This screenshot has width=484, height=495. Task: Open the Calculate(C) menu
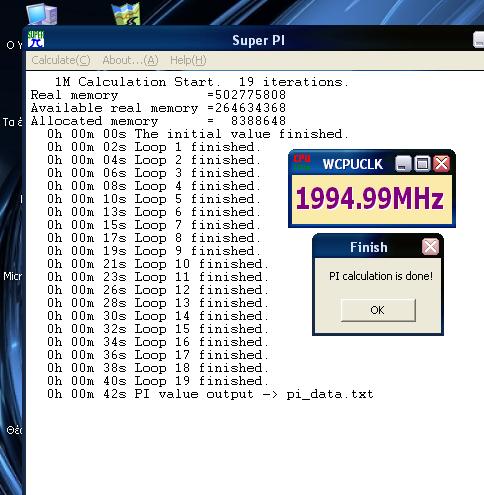pyautogui.click(x=61, y=60)
